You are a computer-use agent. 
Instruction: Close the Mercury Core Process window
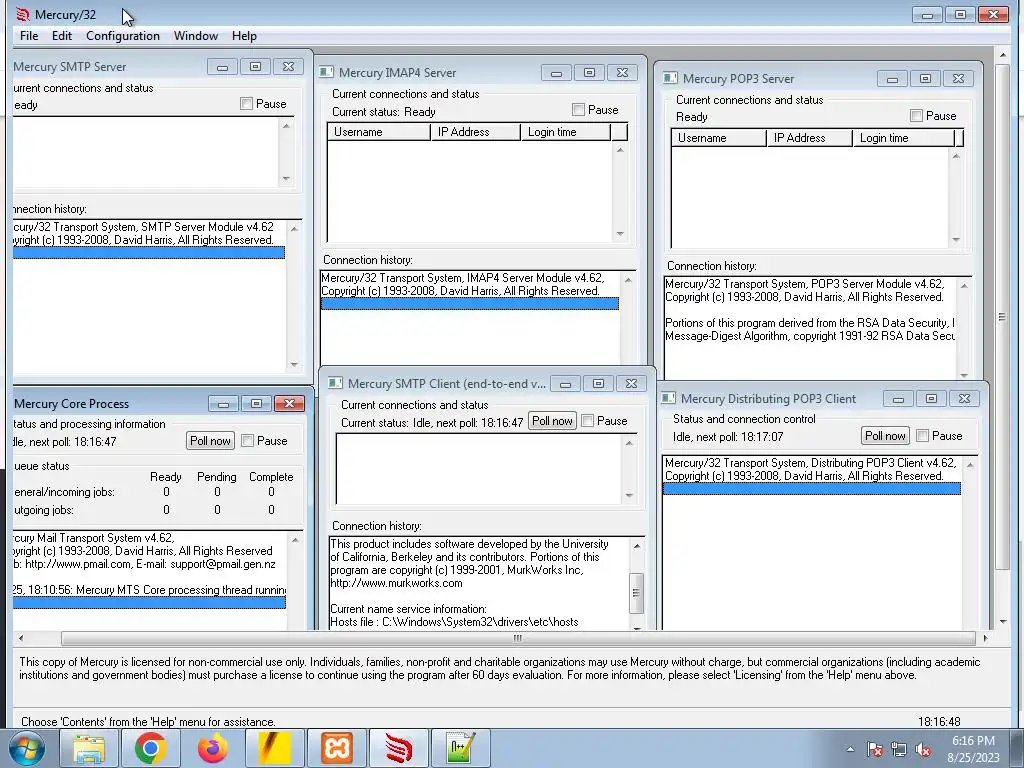click(289, 404)
